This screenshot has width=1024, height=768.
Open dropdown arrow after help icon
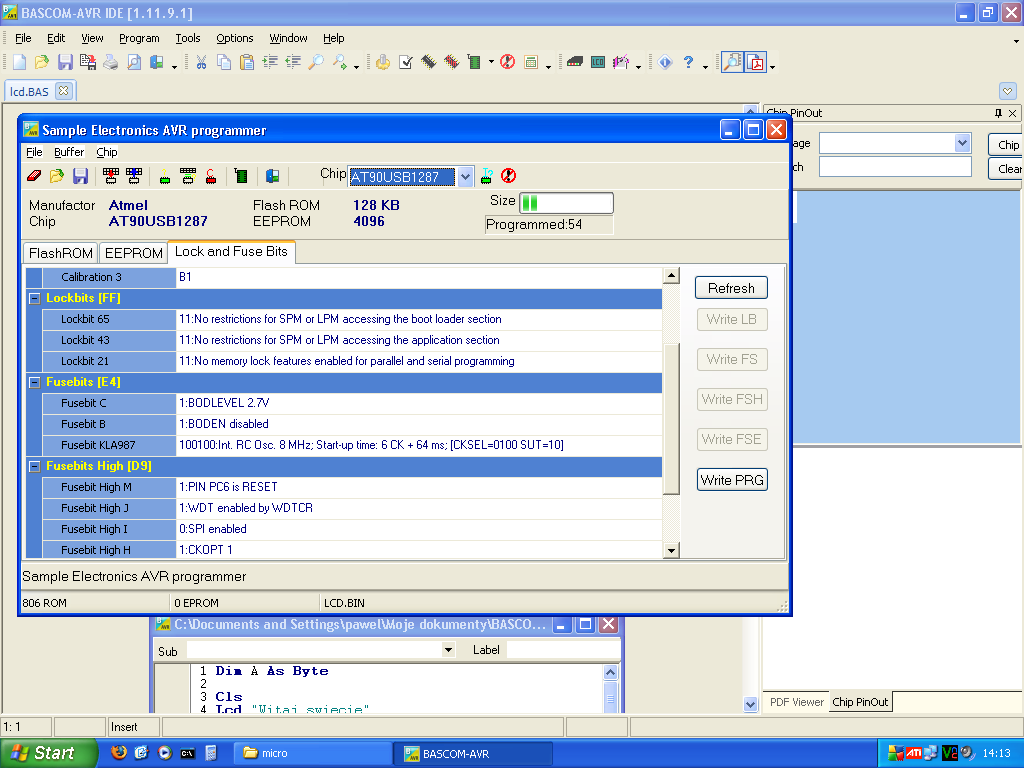(x=705, y=67)
